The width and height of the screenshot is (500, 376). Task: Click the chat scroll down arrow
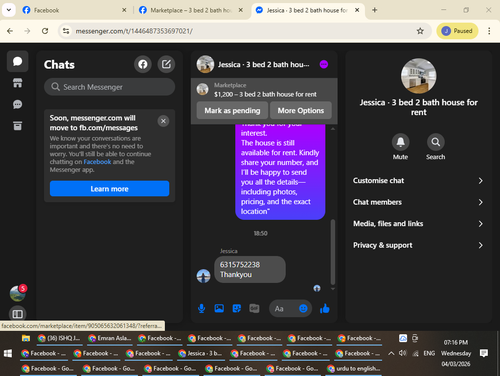[x=333, y=289]
